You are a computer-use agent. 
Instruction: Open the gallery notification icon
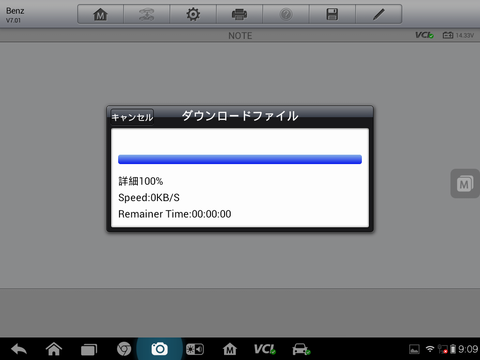tap(414, 349)
